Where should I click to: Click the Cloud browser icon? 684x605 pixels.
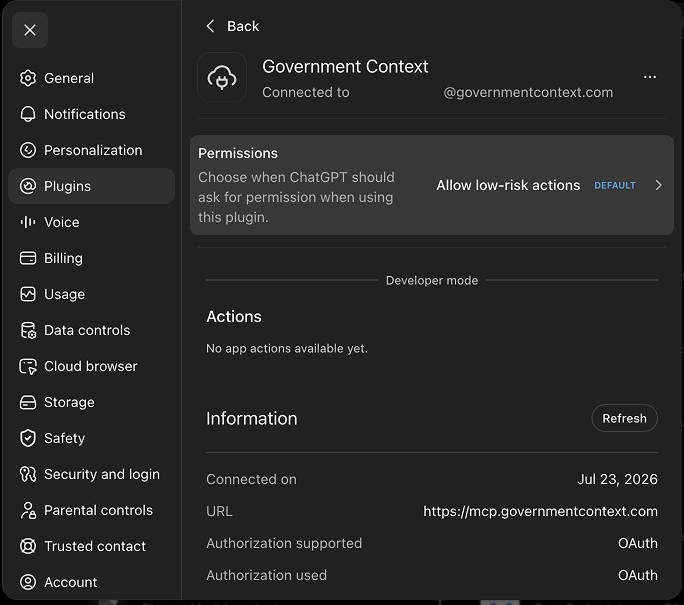click(x=28, y=366)
